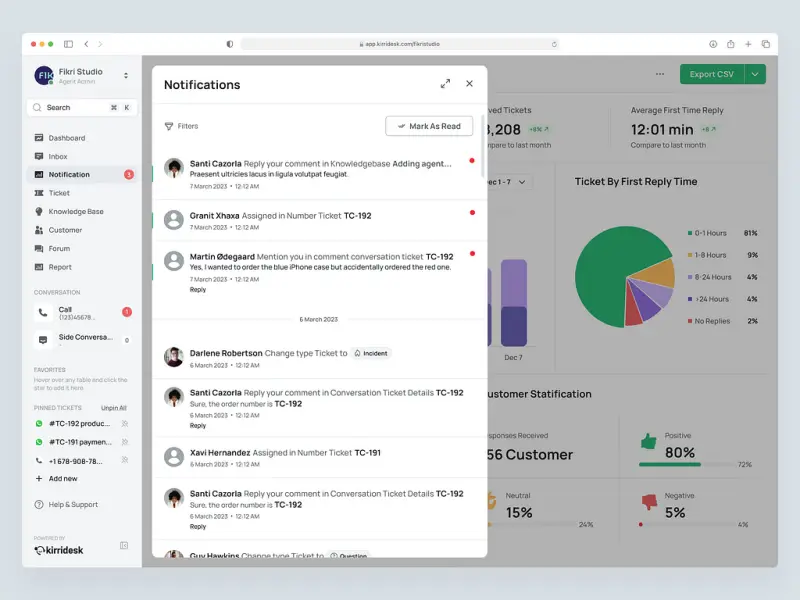
Task: Unpin the #TC-191 payment ticket
Action: pyautogui.click(x=125, y=442)
